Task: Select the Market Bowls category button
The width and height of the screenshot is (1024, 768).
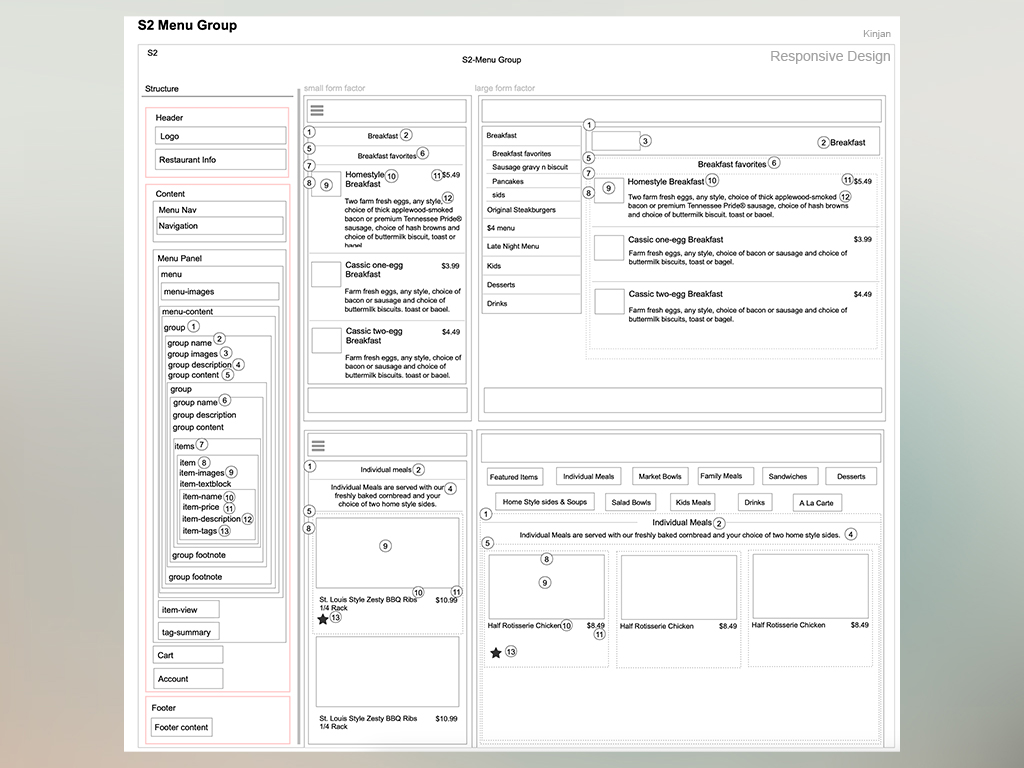Action: point(660,477)
